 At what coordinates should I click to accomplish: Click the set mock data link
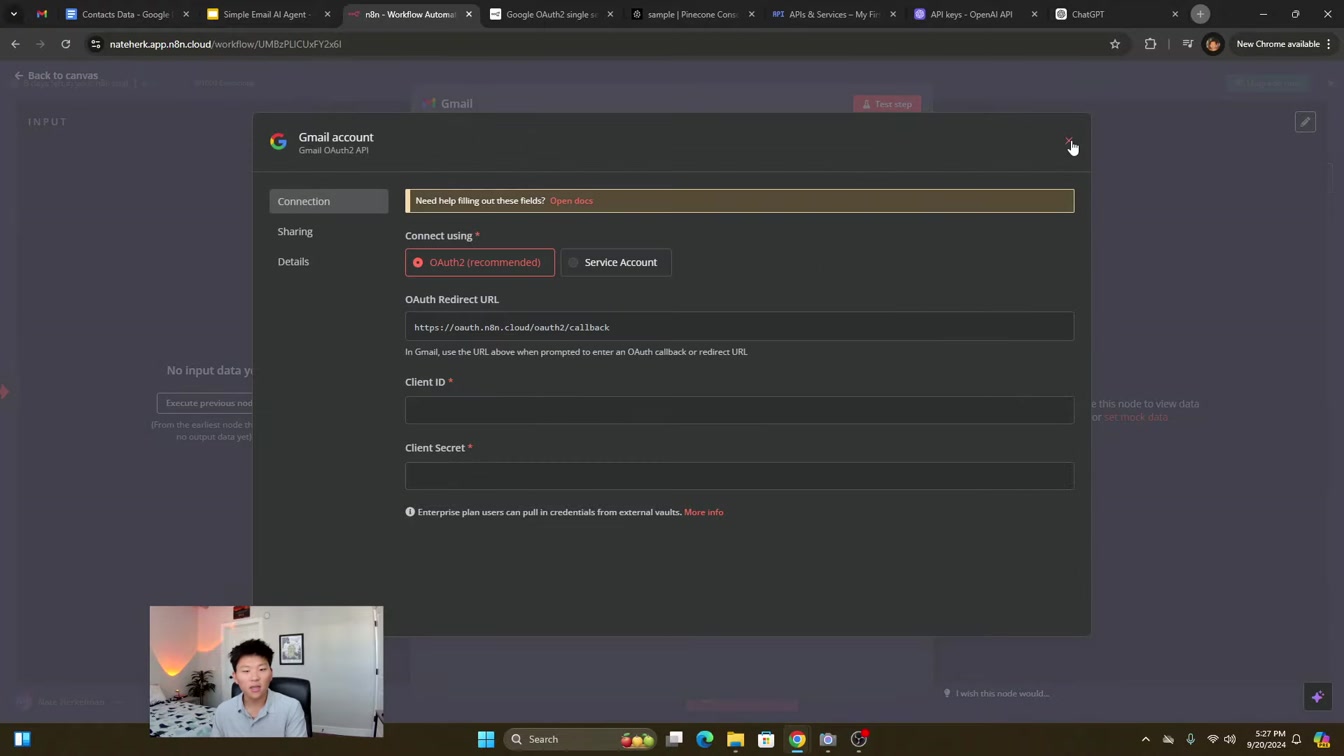click(1135, 417)
